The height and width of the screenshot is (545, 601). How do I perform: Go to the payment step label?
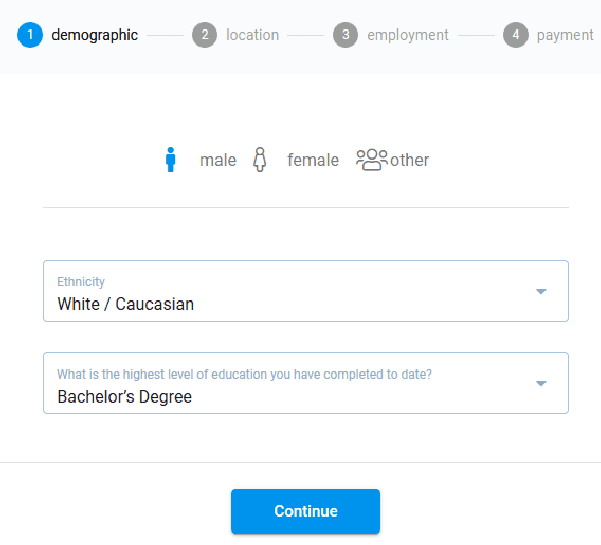point(565,36)
